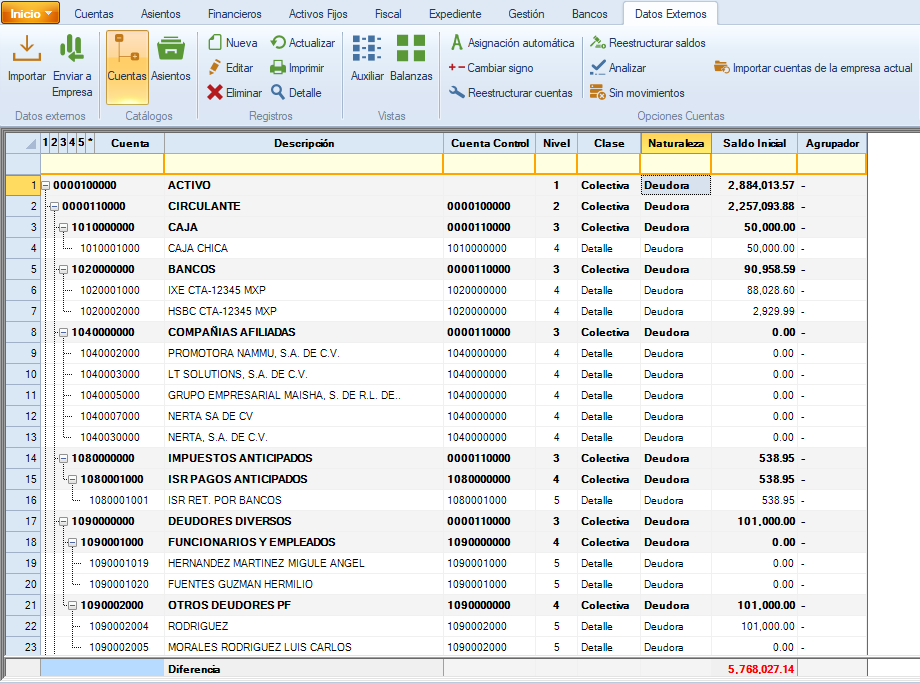920x683 pixels.
Task: Show outline level 3
Action: [63, 142]
